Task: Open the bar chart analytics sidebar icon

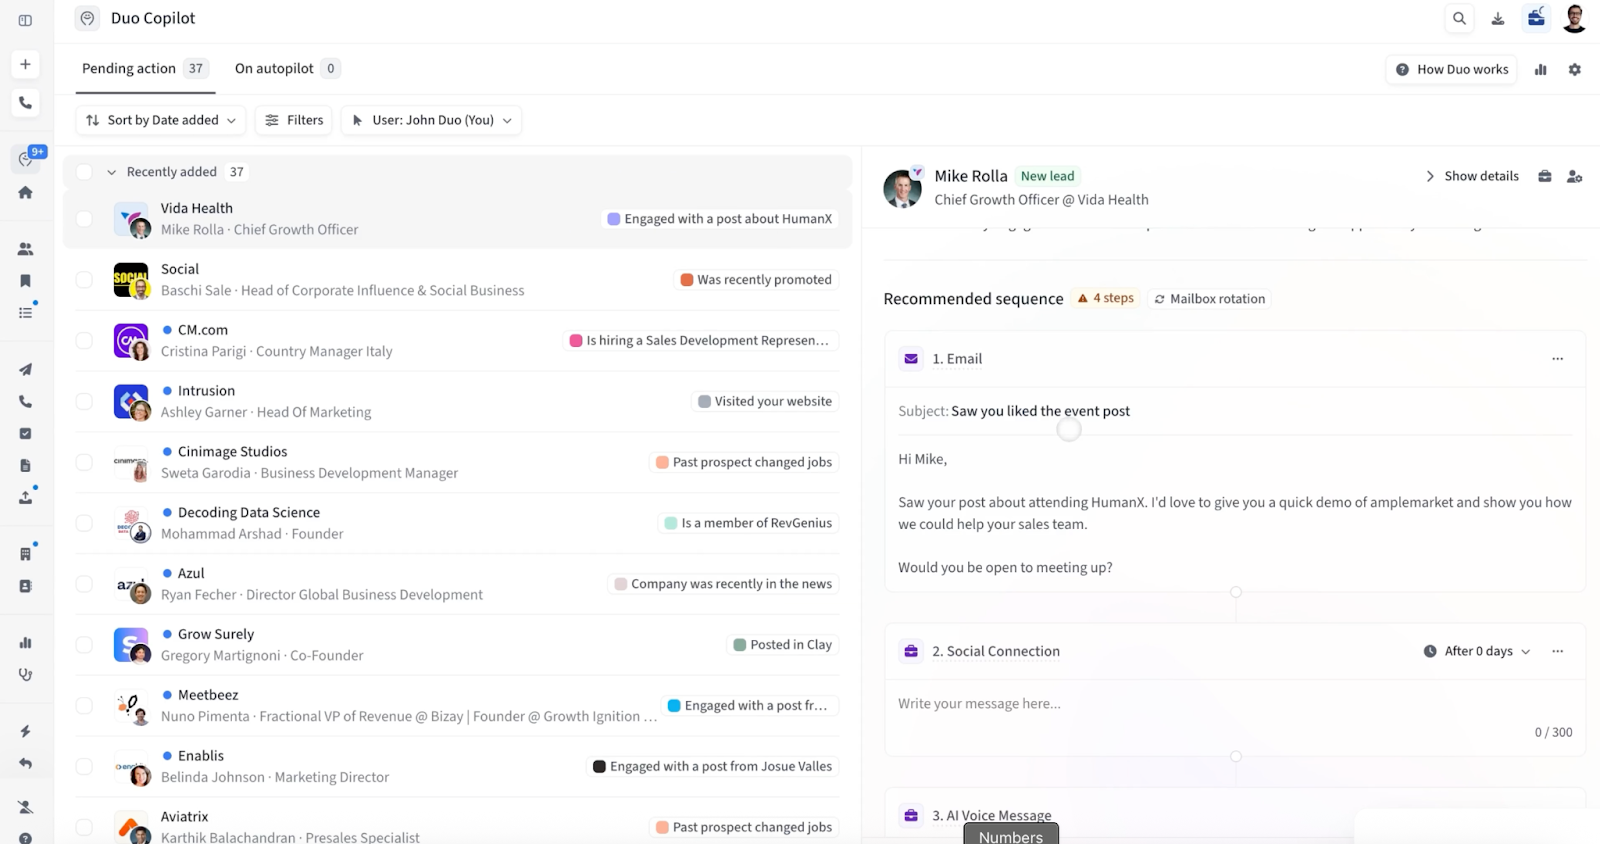Action: point(25,643)
